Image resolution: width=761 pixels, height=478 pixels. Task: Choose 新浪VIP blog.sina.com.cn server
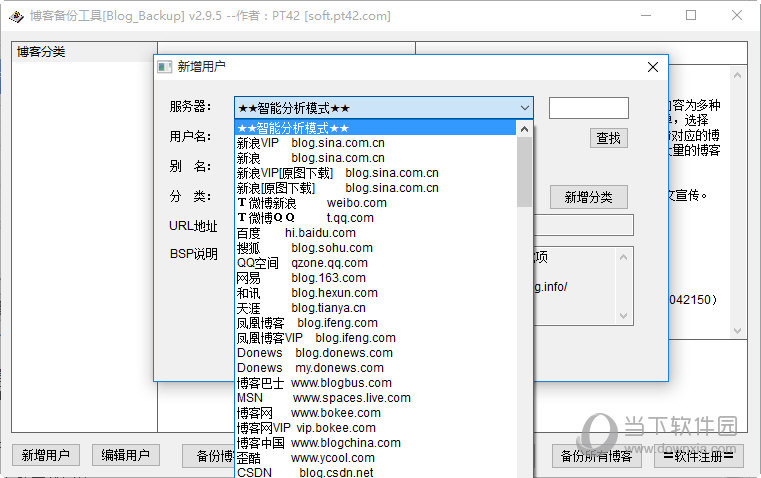click(x=375, y=143)
